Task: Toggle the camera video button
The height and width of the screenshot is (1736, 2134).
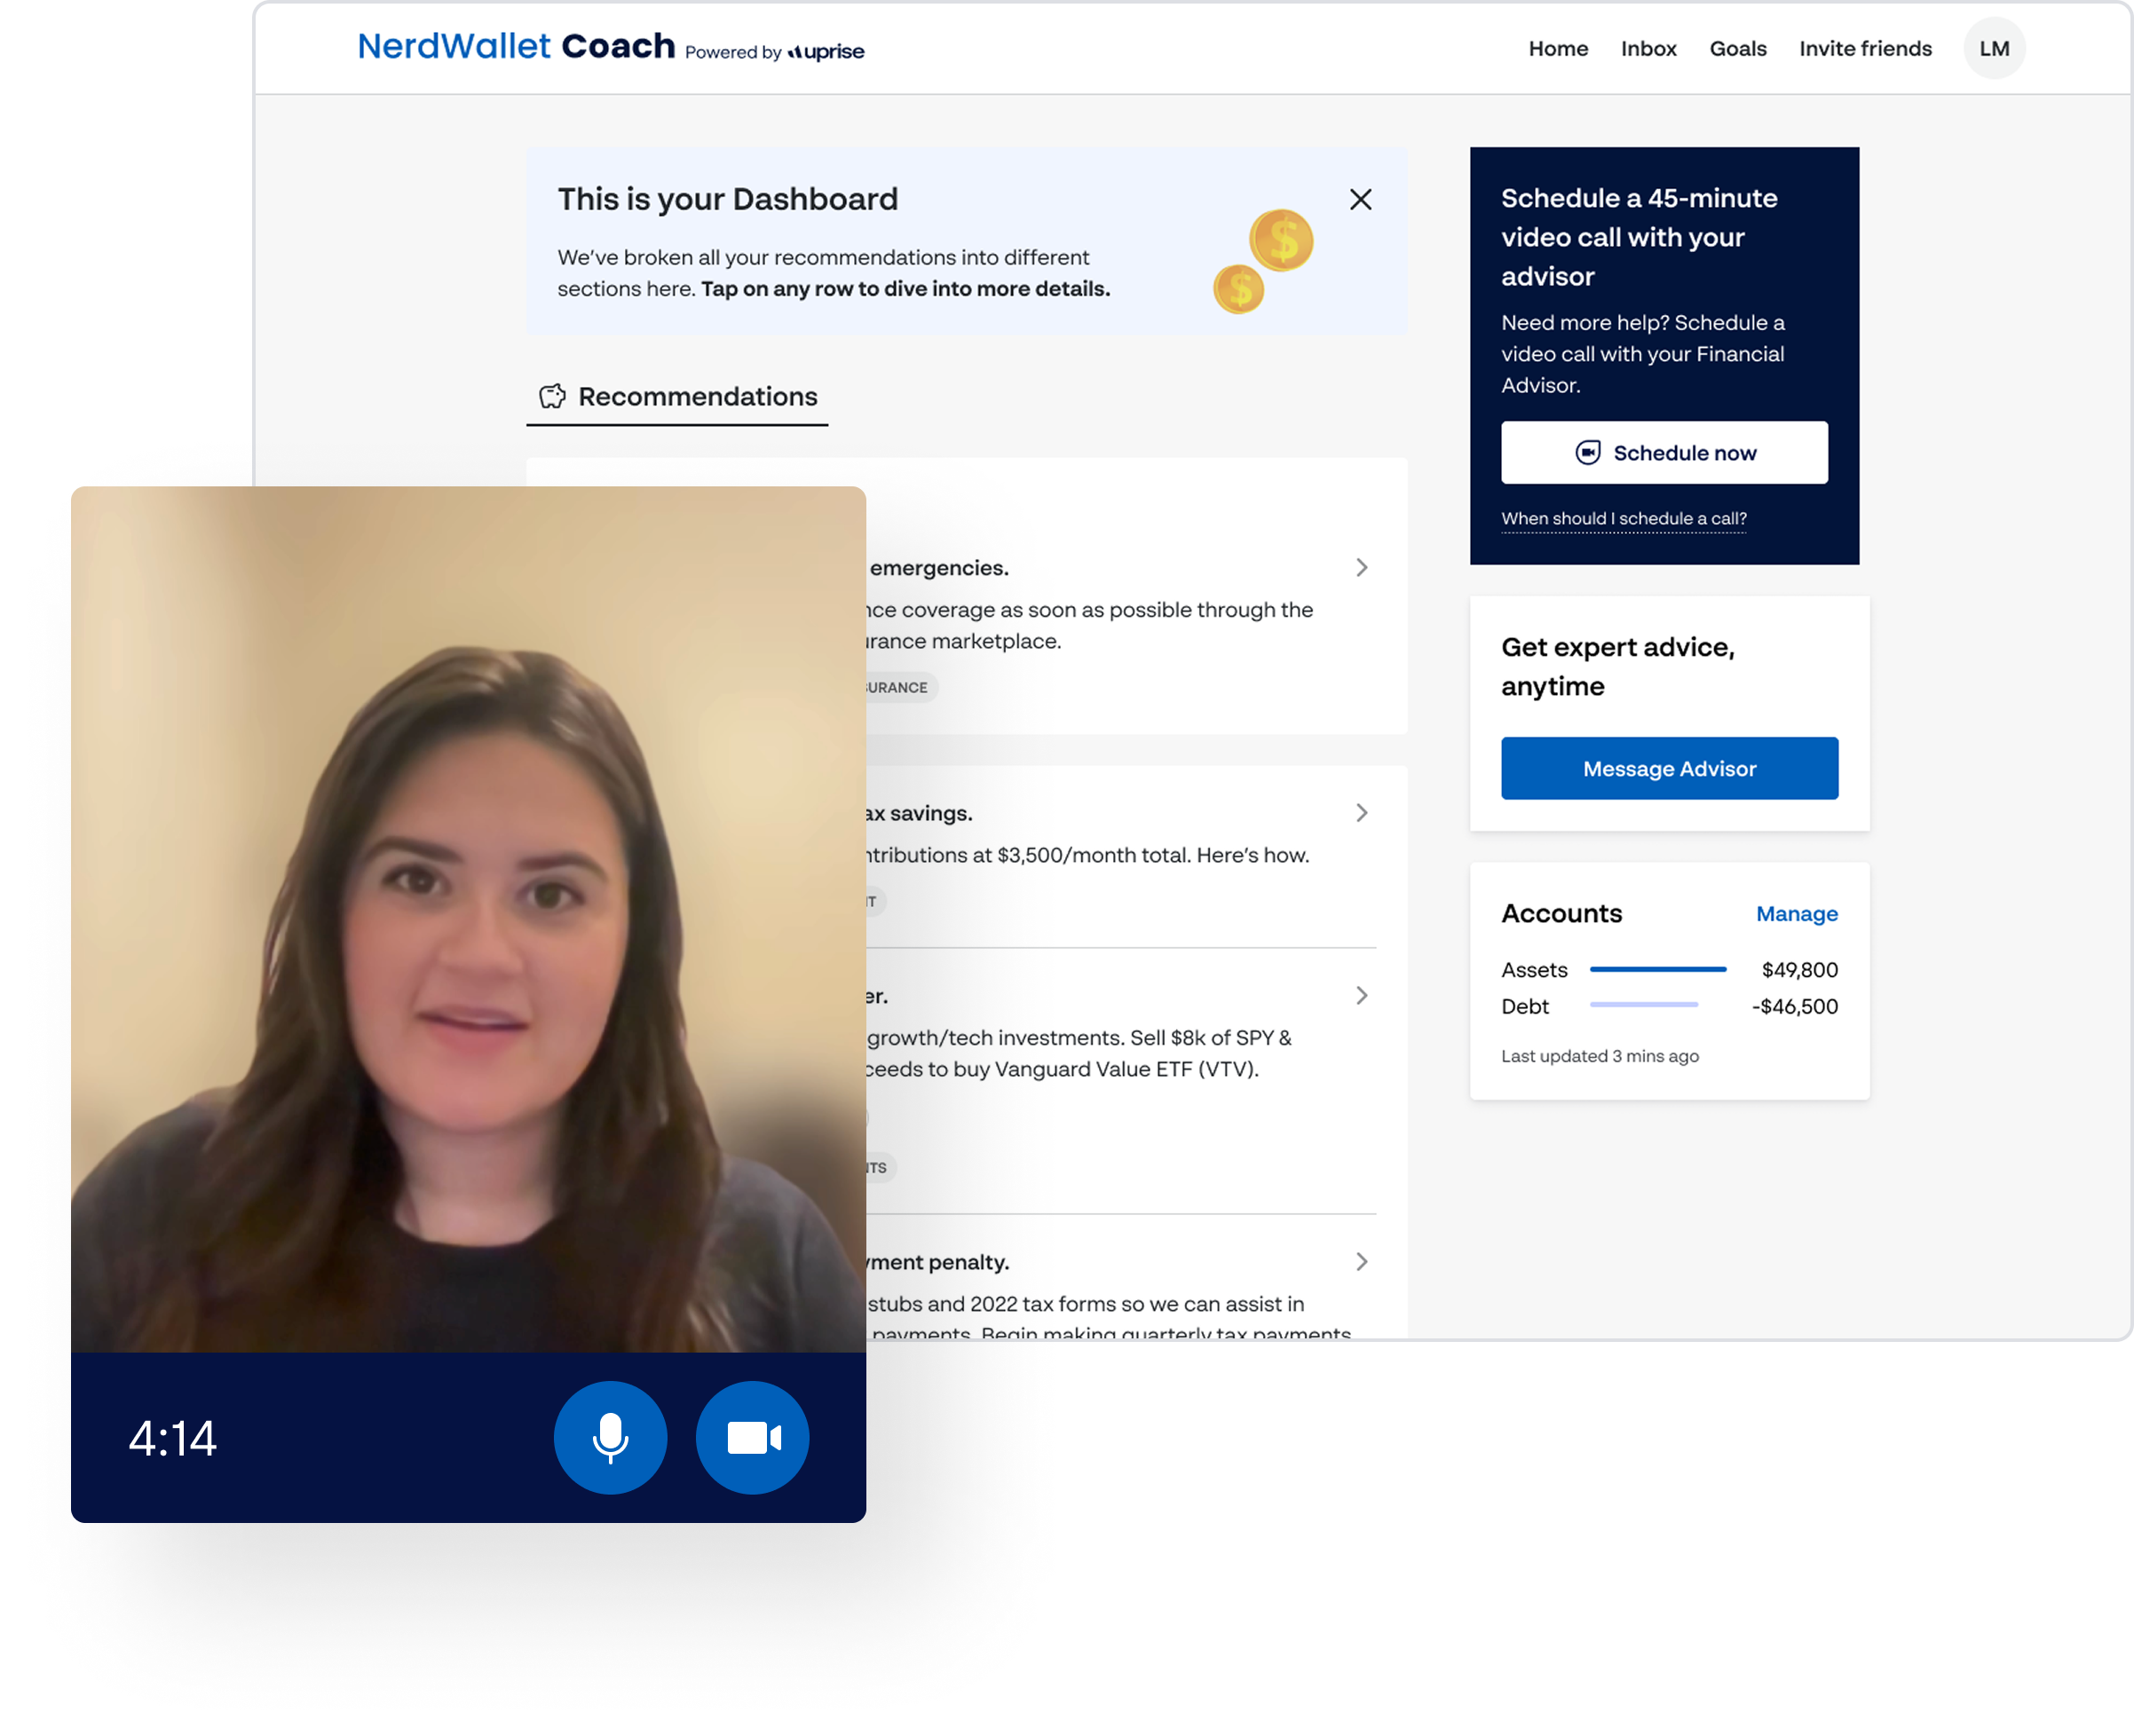Action: [x=752, y=1437]
